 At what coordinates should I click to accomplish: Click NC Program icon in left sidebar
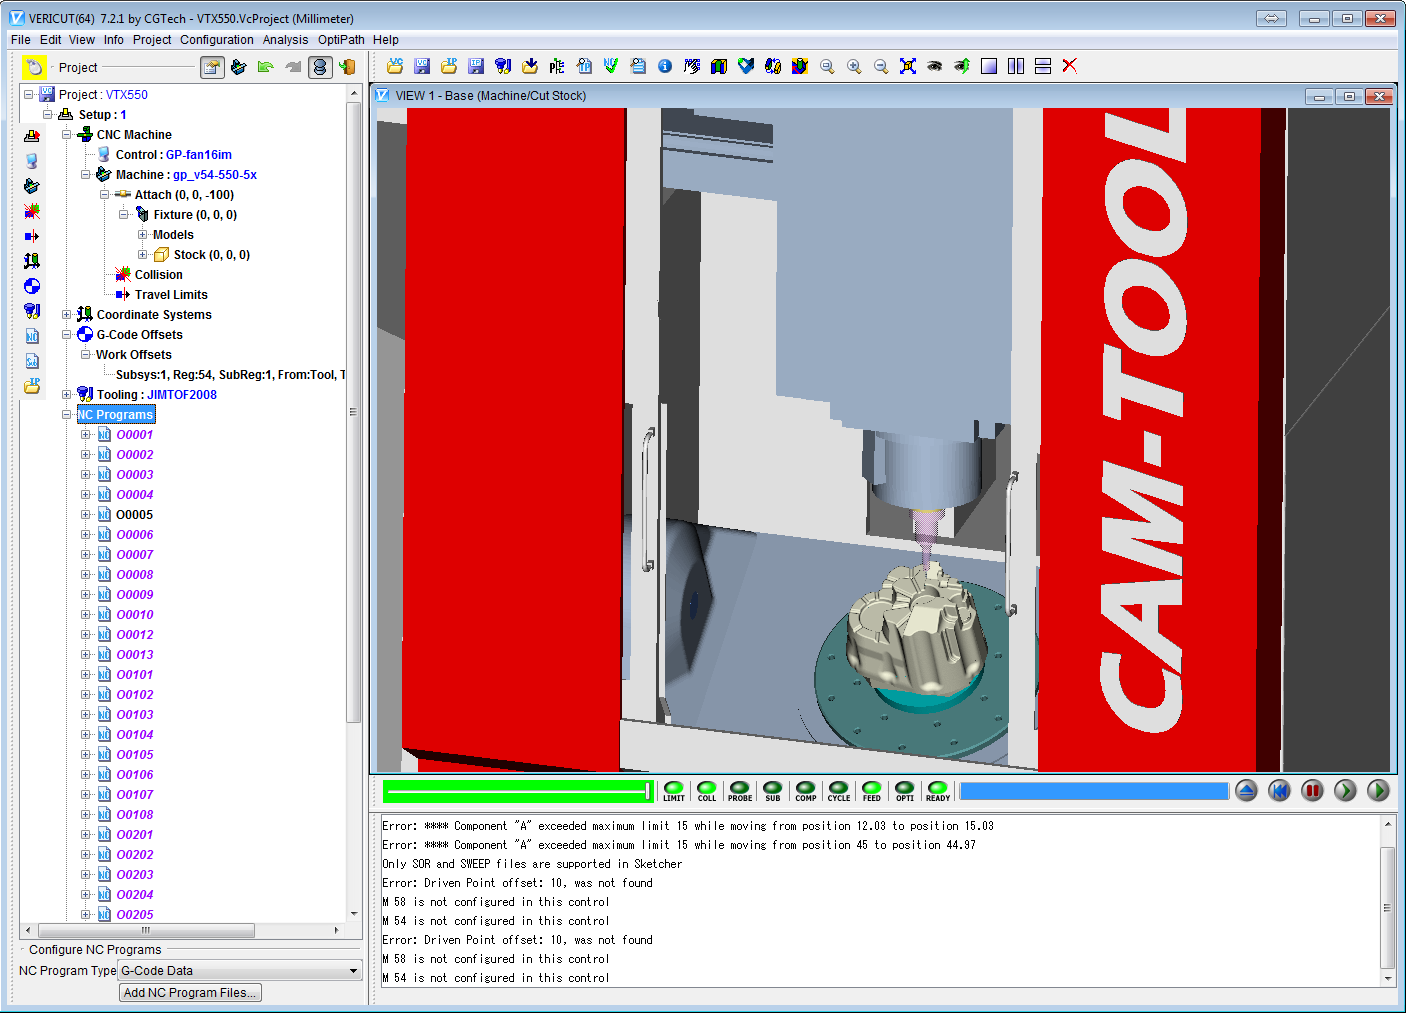[32, 336]
